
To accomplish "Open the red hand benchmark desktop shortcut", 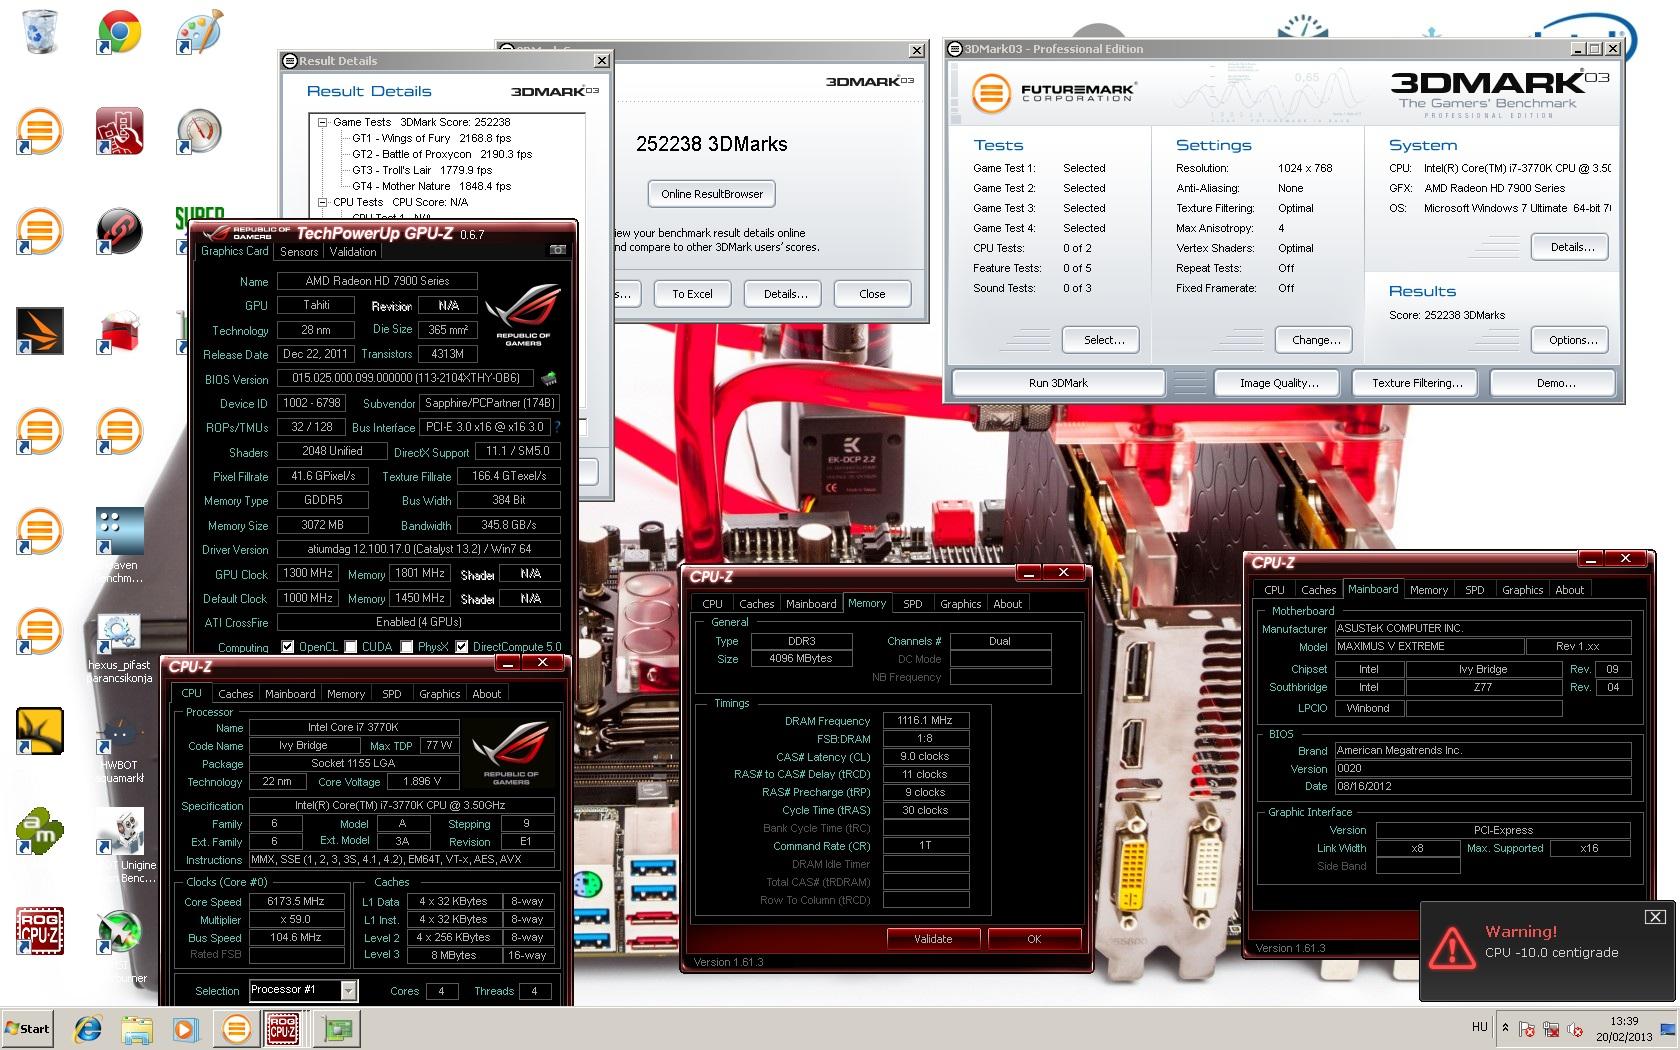I will click(x=119, y=131).
